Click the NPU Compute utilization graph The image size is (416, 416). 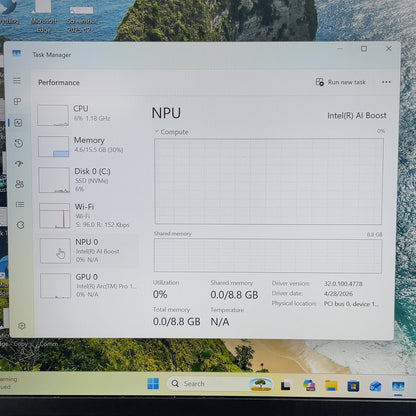point(268,182)
